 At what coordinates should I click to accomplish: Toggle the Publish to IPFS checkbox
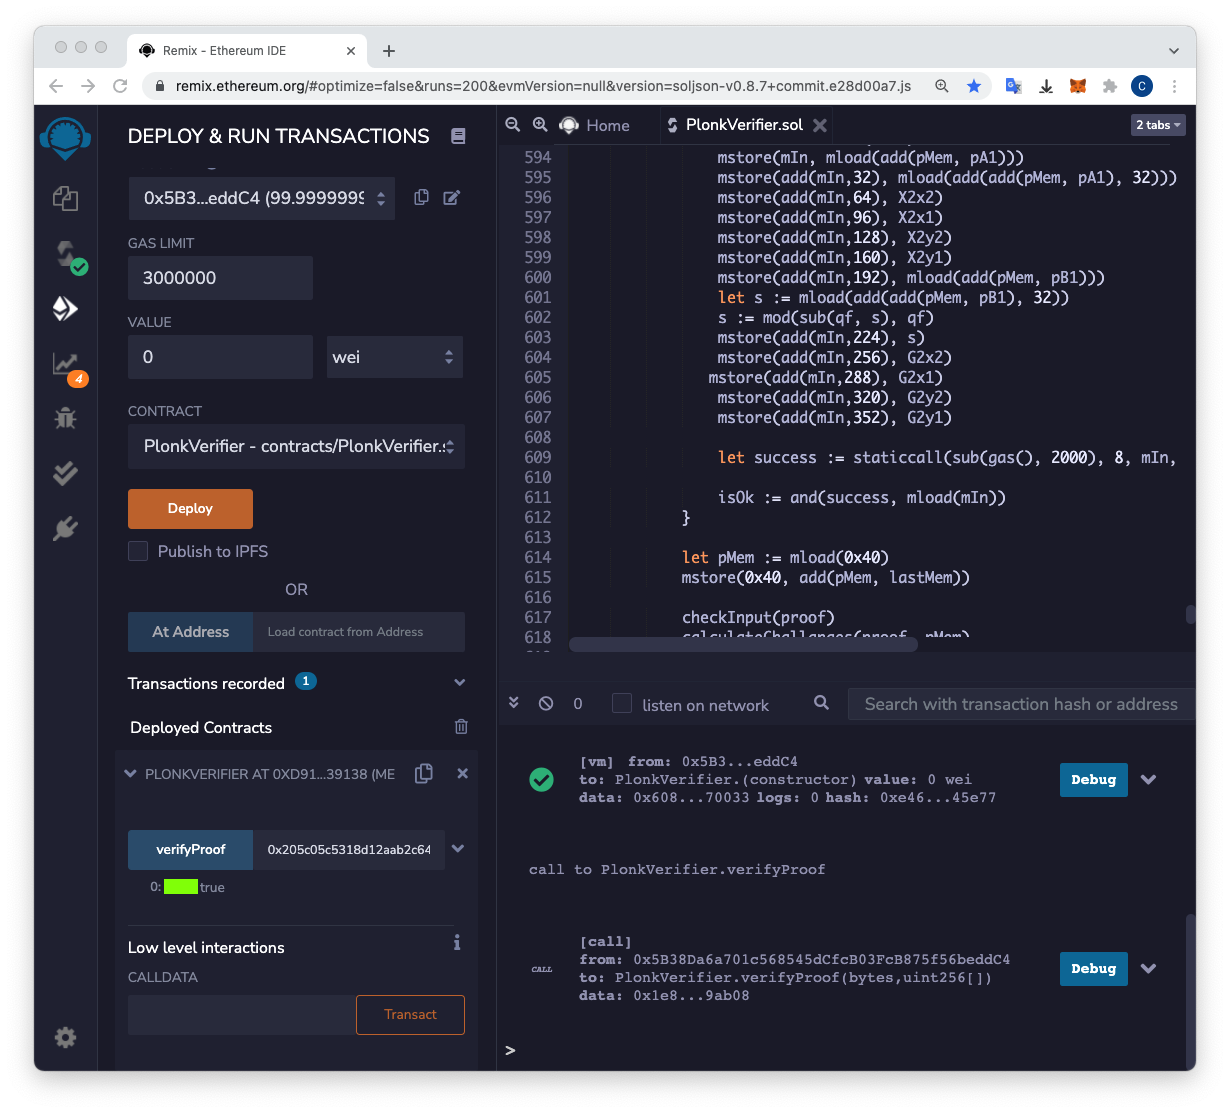click(138, 551)
